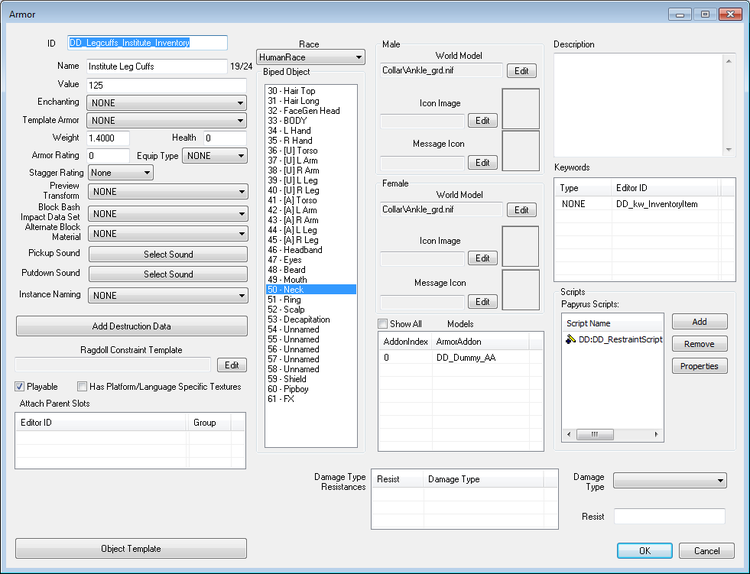Viewport: 750px width, 574px height.
Task: Click Select Sound for Pickup Sound
Action: coord(168,254)
